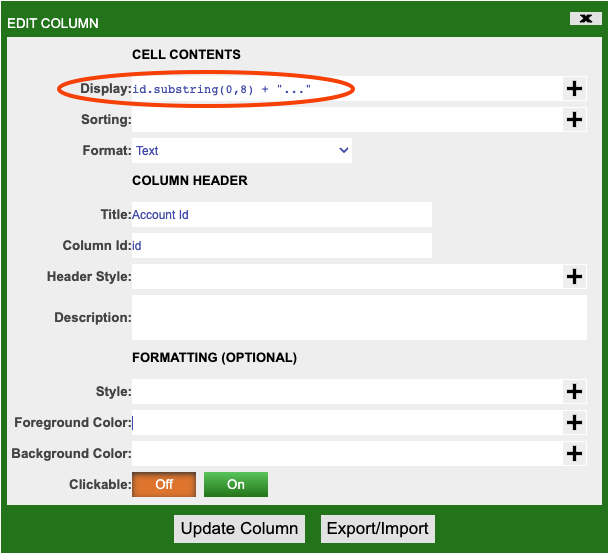Select the Column Id text field
This screenshot has height=554, width=609.
(282, 245)
